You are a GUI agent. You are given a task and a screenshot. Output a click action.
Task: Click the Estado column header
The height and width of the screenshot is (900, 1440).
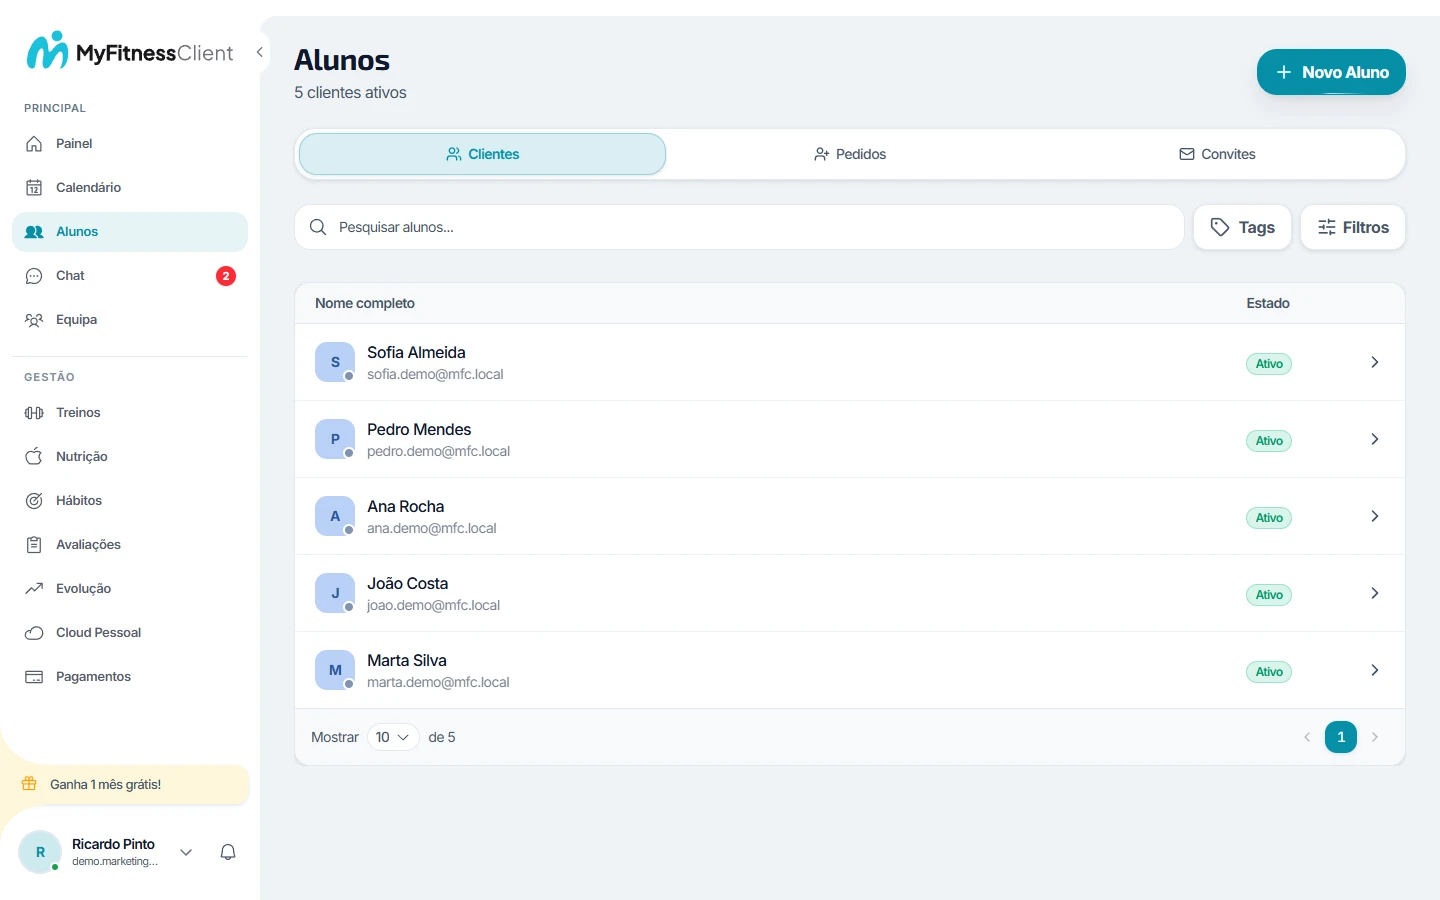coord(1268,303)
